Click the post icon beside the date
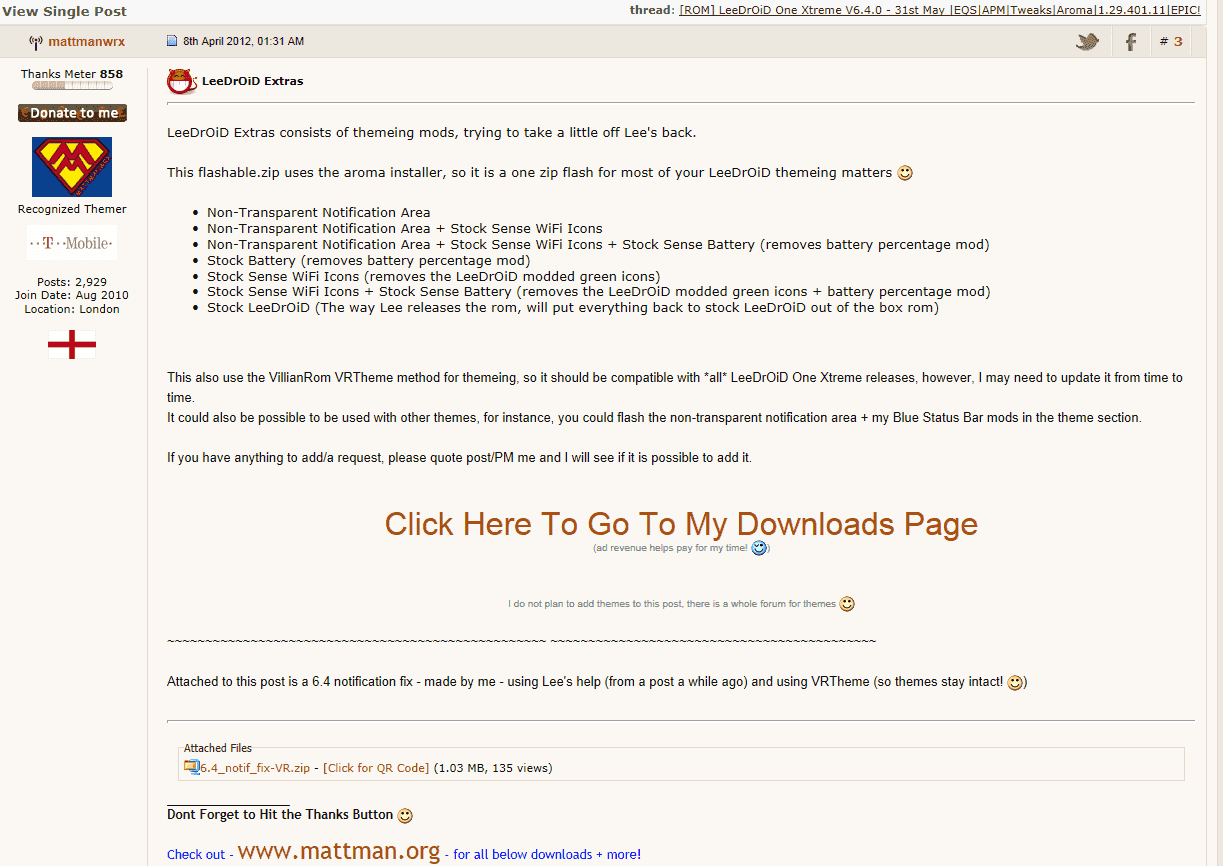The height and width of the screenshot is (866, 1223). coord(171,42)
